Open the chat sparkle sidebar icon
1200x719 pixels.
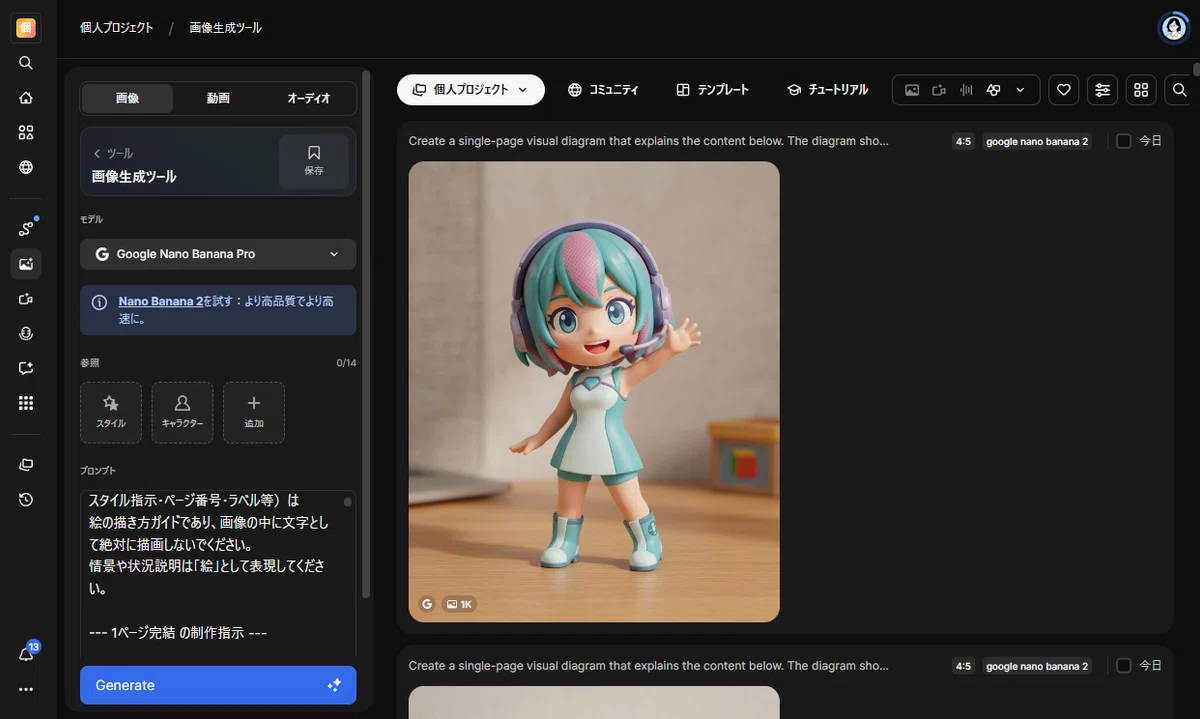click(26, 368)
